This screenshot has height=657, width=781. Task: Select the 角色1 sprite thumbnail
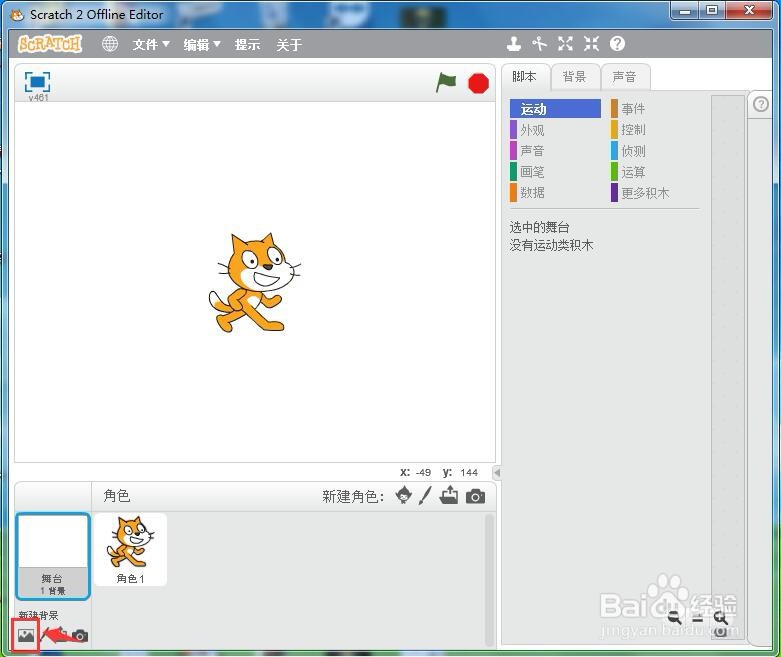click(x=130, y=549)
